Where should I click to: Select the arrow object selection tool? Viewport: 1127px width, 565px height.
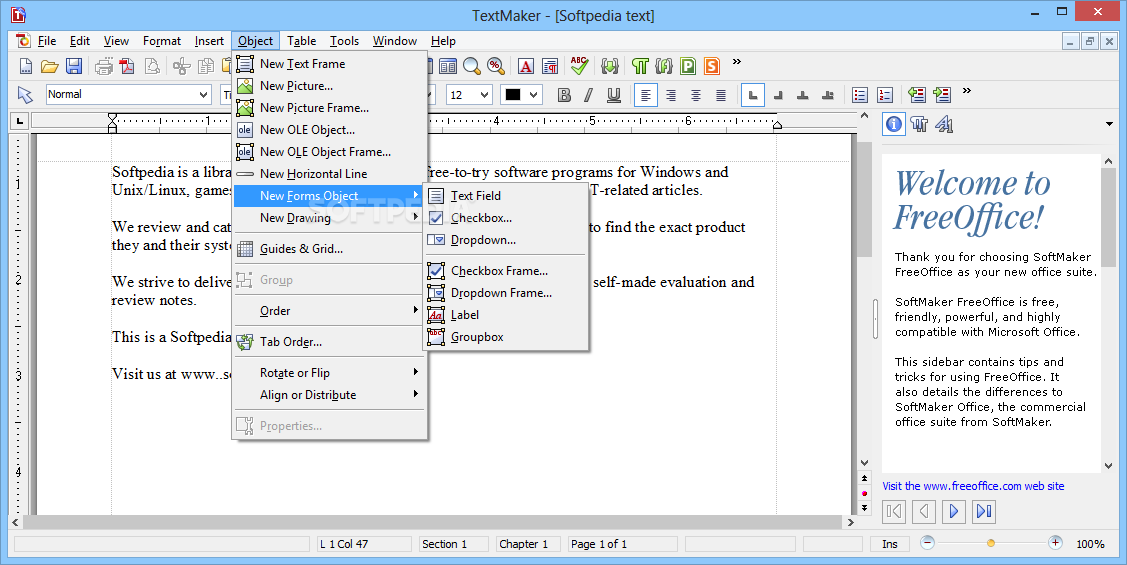point(26,95)
